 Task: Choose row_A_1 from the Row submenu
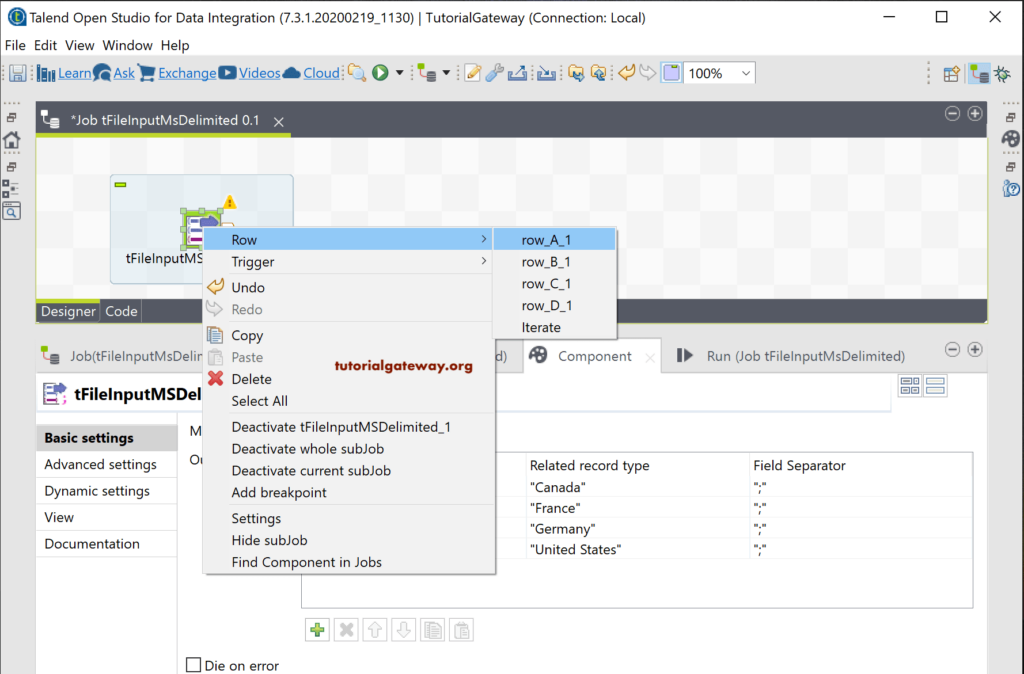tap(554, 240)
